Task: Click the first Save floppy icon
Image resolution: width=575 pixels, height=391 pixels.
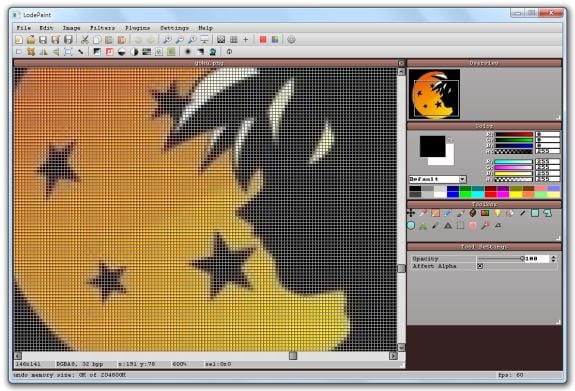Action: click(43, 40)
